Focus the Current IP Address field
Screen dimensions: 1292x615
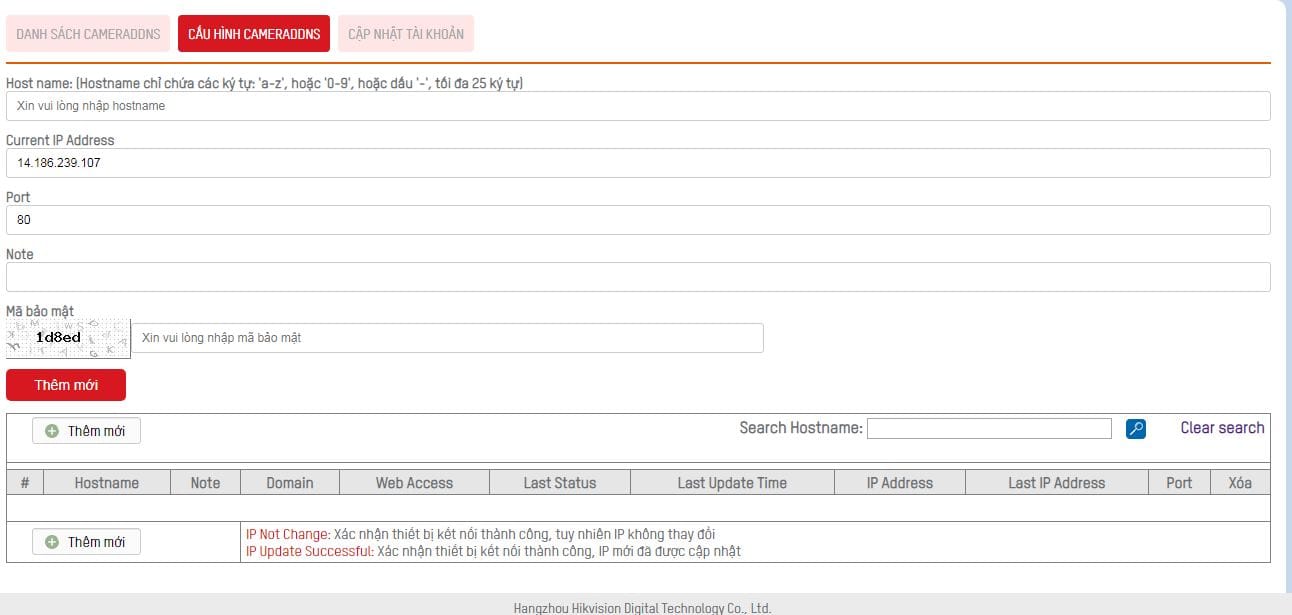tap(638, 163)
